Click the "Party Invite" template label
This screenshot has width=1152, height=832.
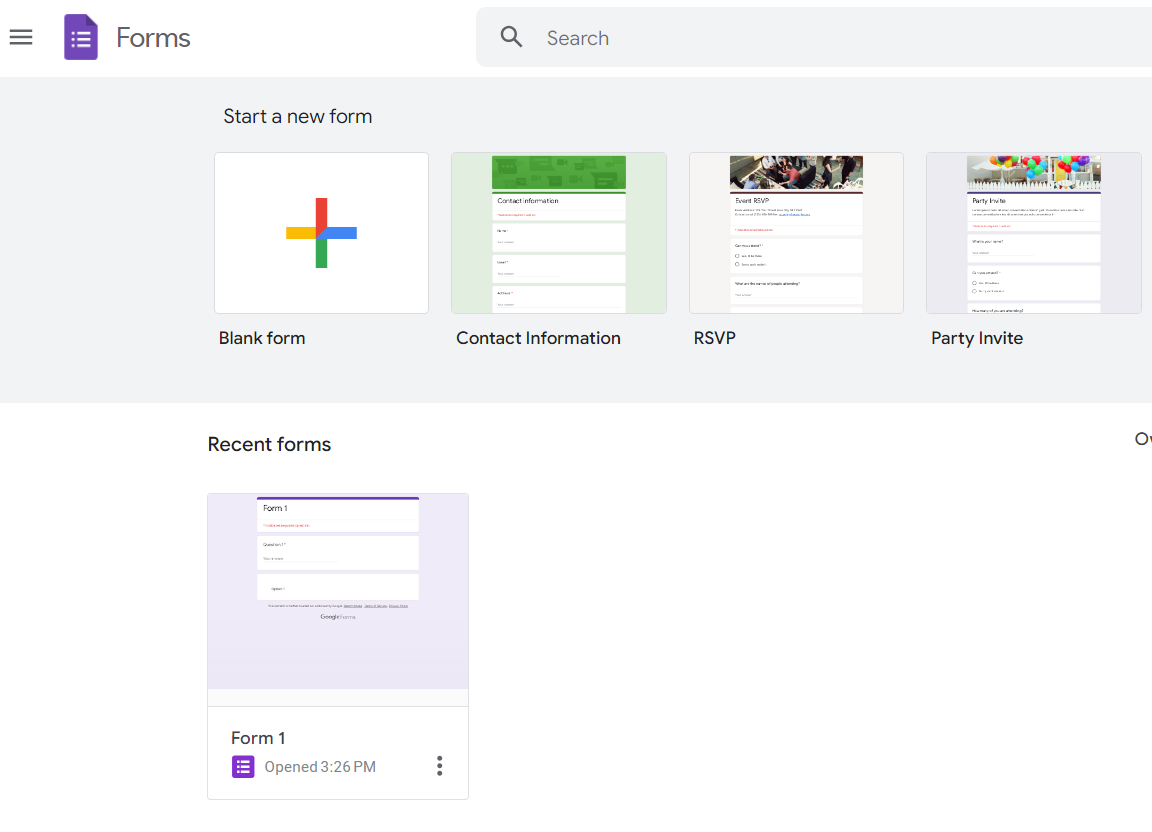click(x=976, y=338)
